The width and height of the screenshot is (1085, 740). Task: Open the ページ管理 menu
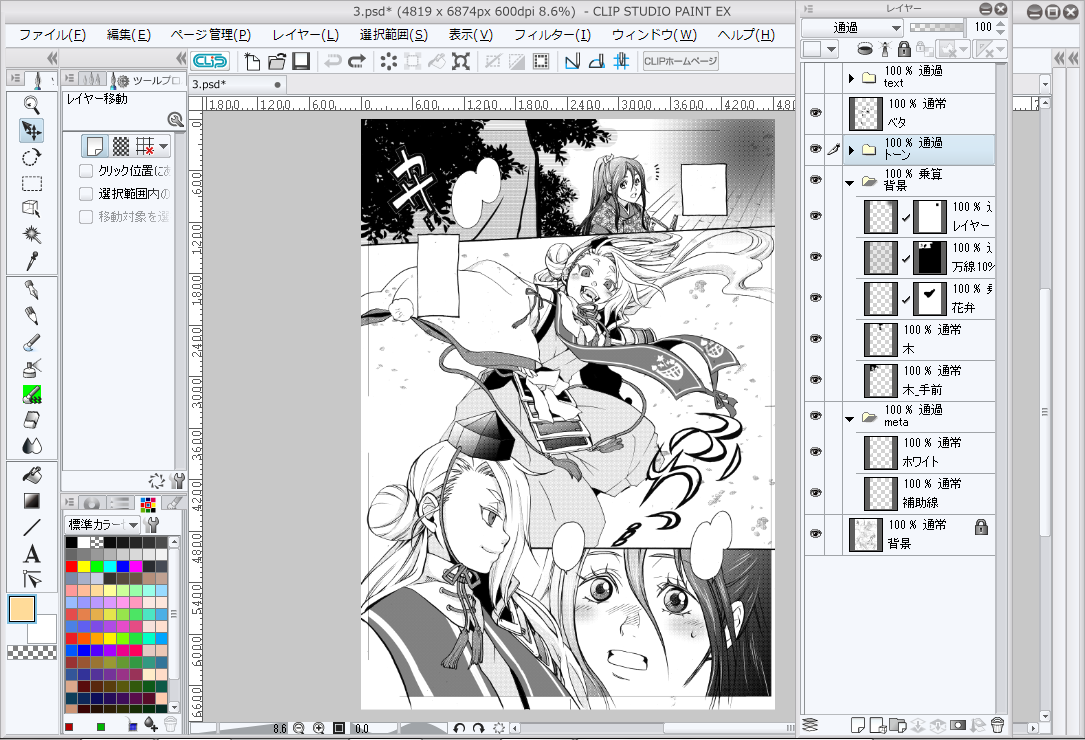[210, 35]
